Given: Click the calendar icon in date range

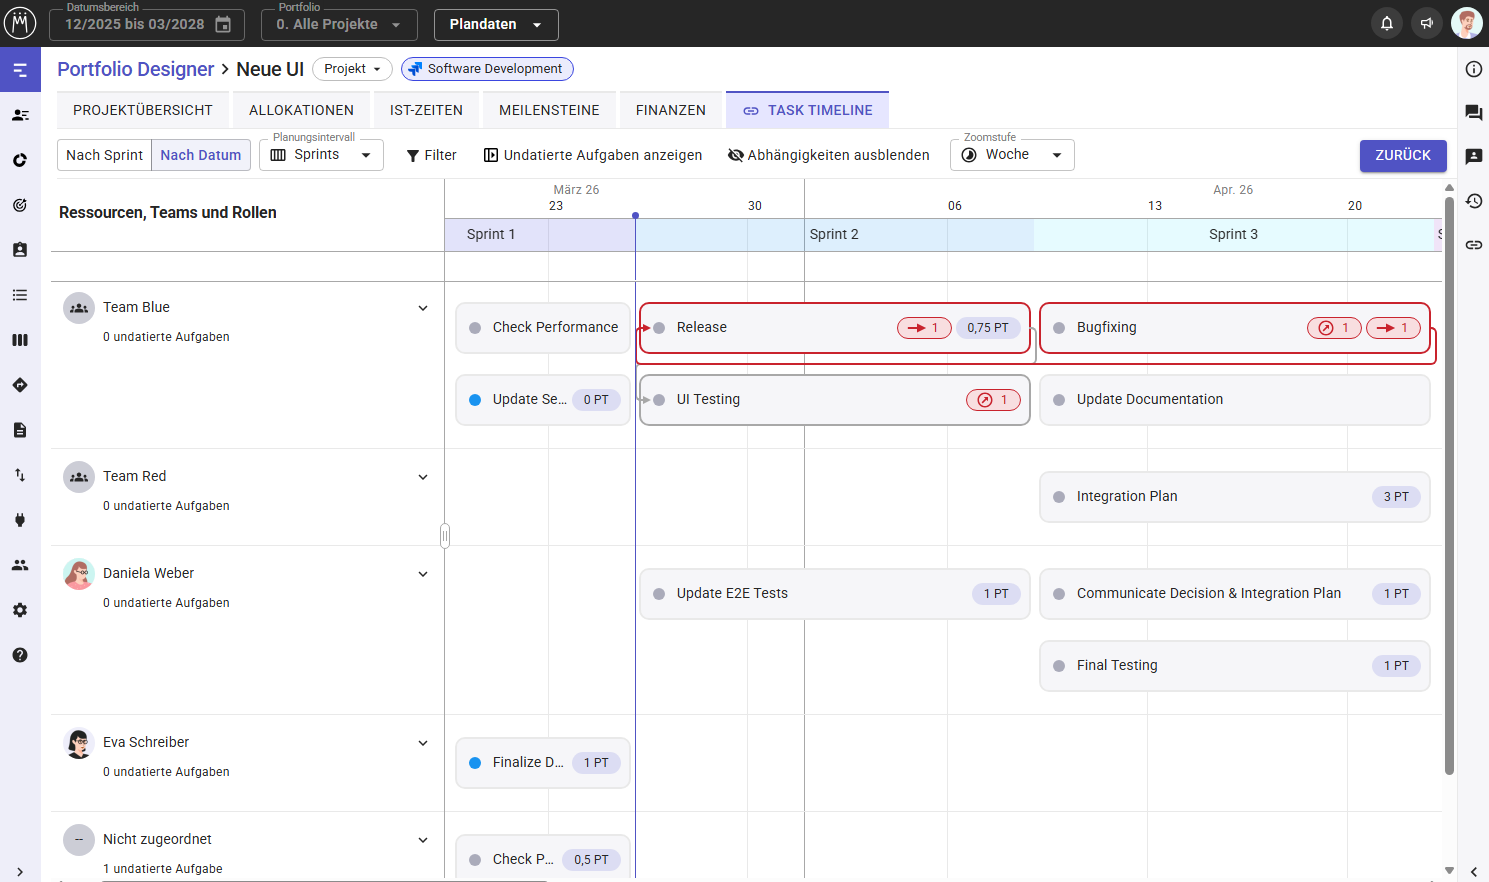Looking at the screenshot, I should coord(224,24).
